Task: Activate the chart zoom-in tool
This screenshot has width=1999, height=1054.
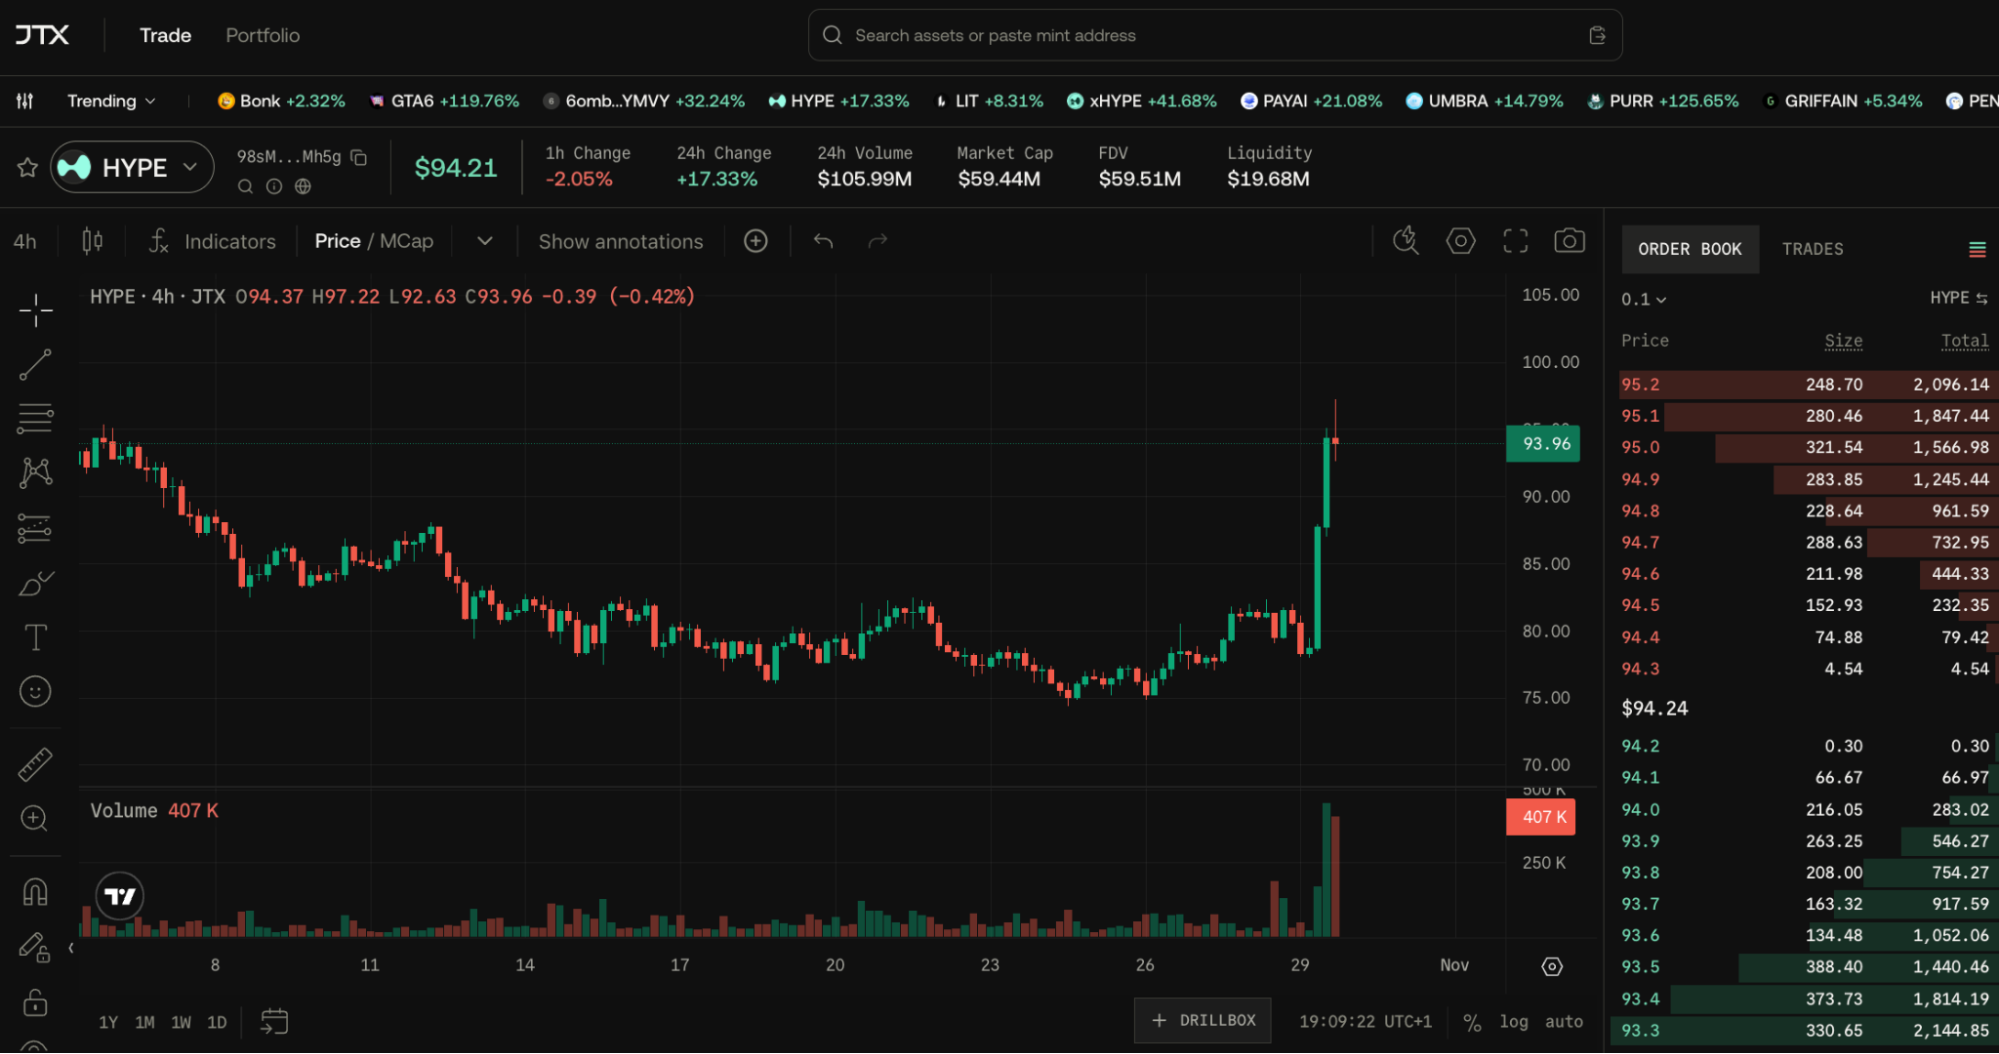Action: pyautogui.click(x=35, y=819)
